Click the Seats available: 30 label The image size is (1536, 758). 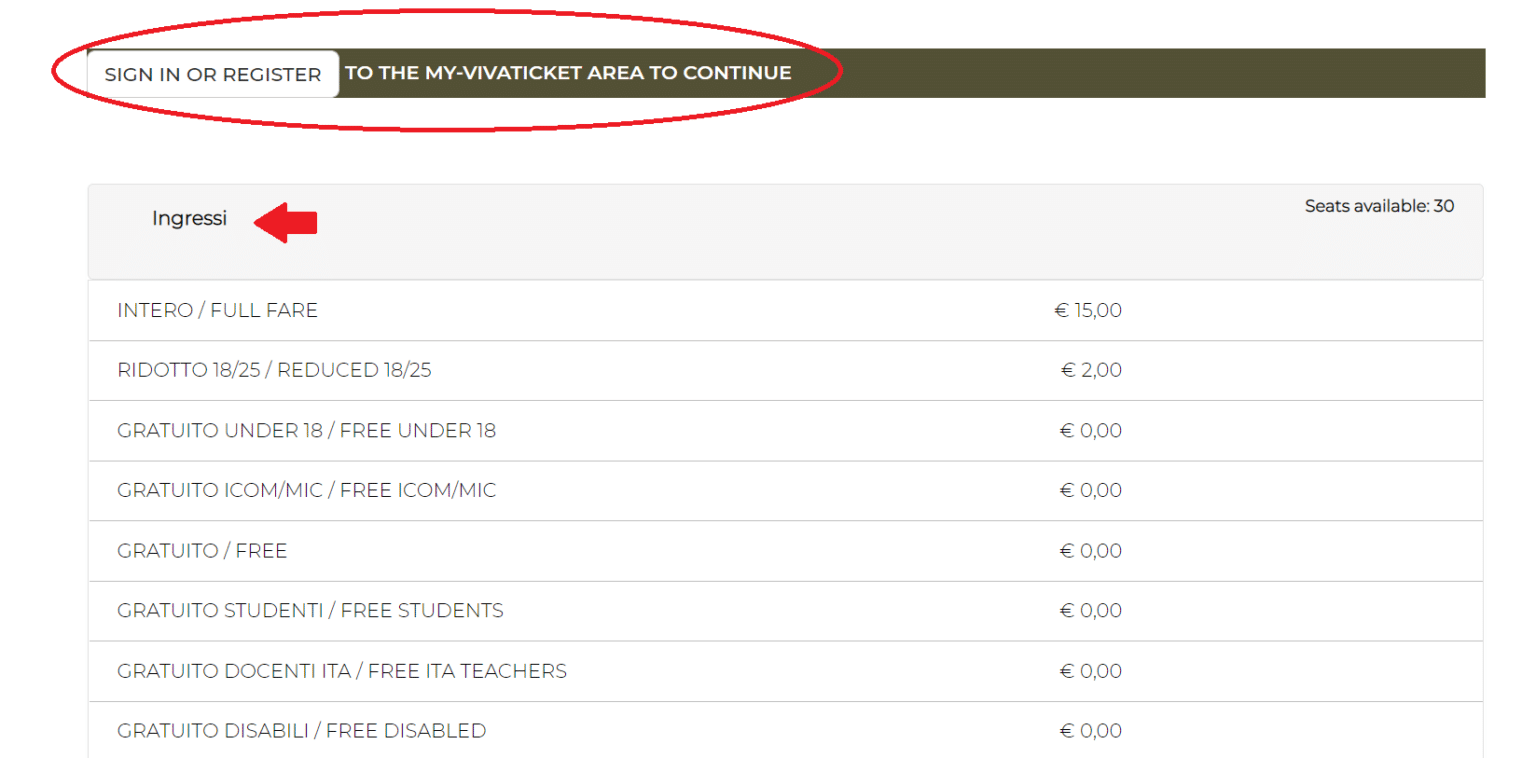(1379, 206)
